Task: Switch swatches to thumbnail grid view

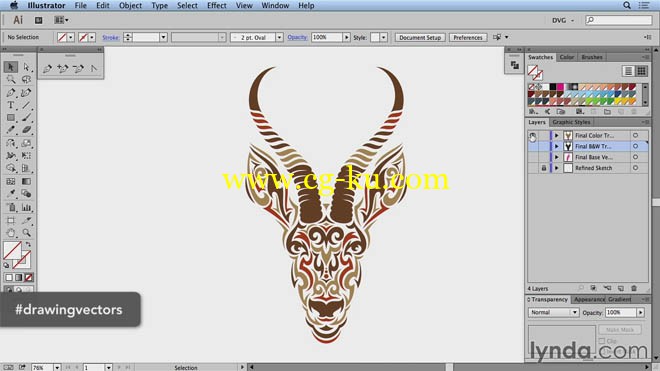Action: 641,71
